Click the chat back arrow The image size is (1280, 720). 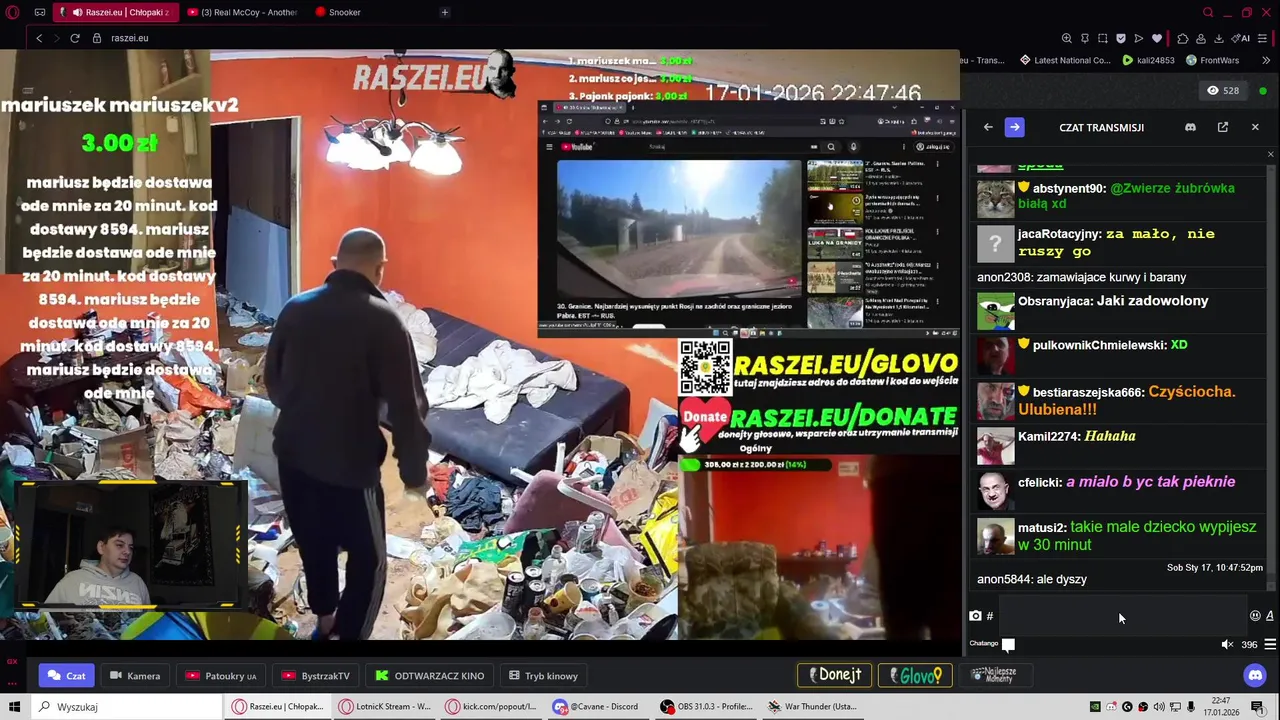coord(988,127)
